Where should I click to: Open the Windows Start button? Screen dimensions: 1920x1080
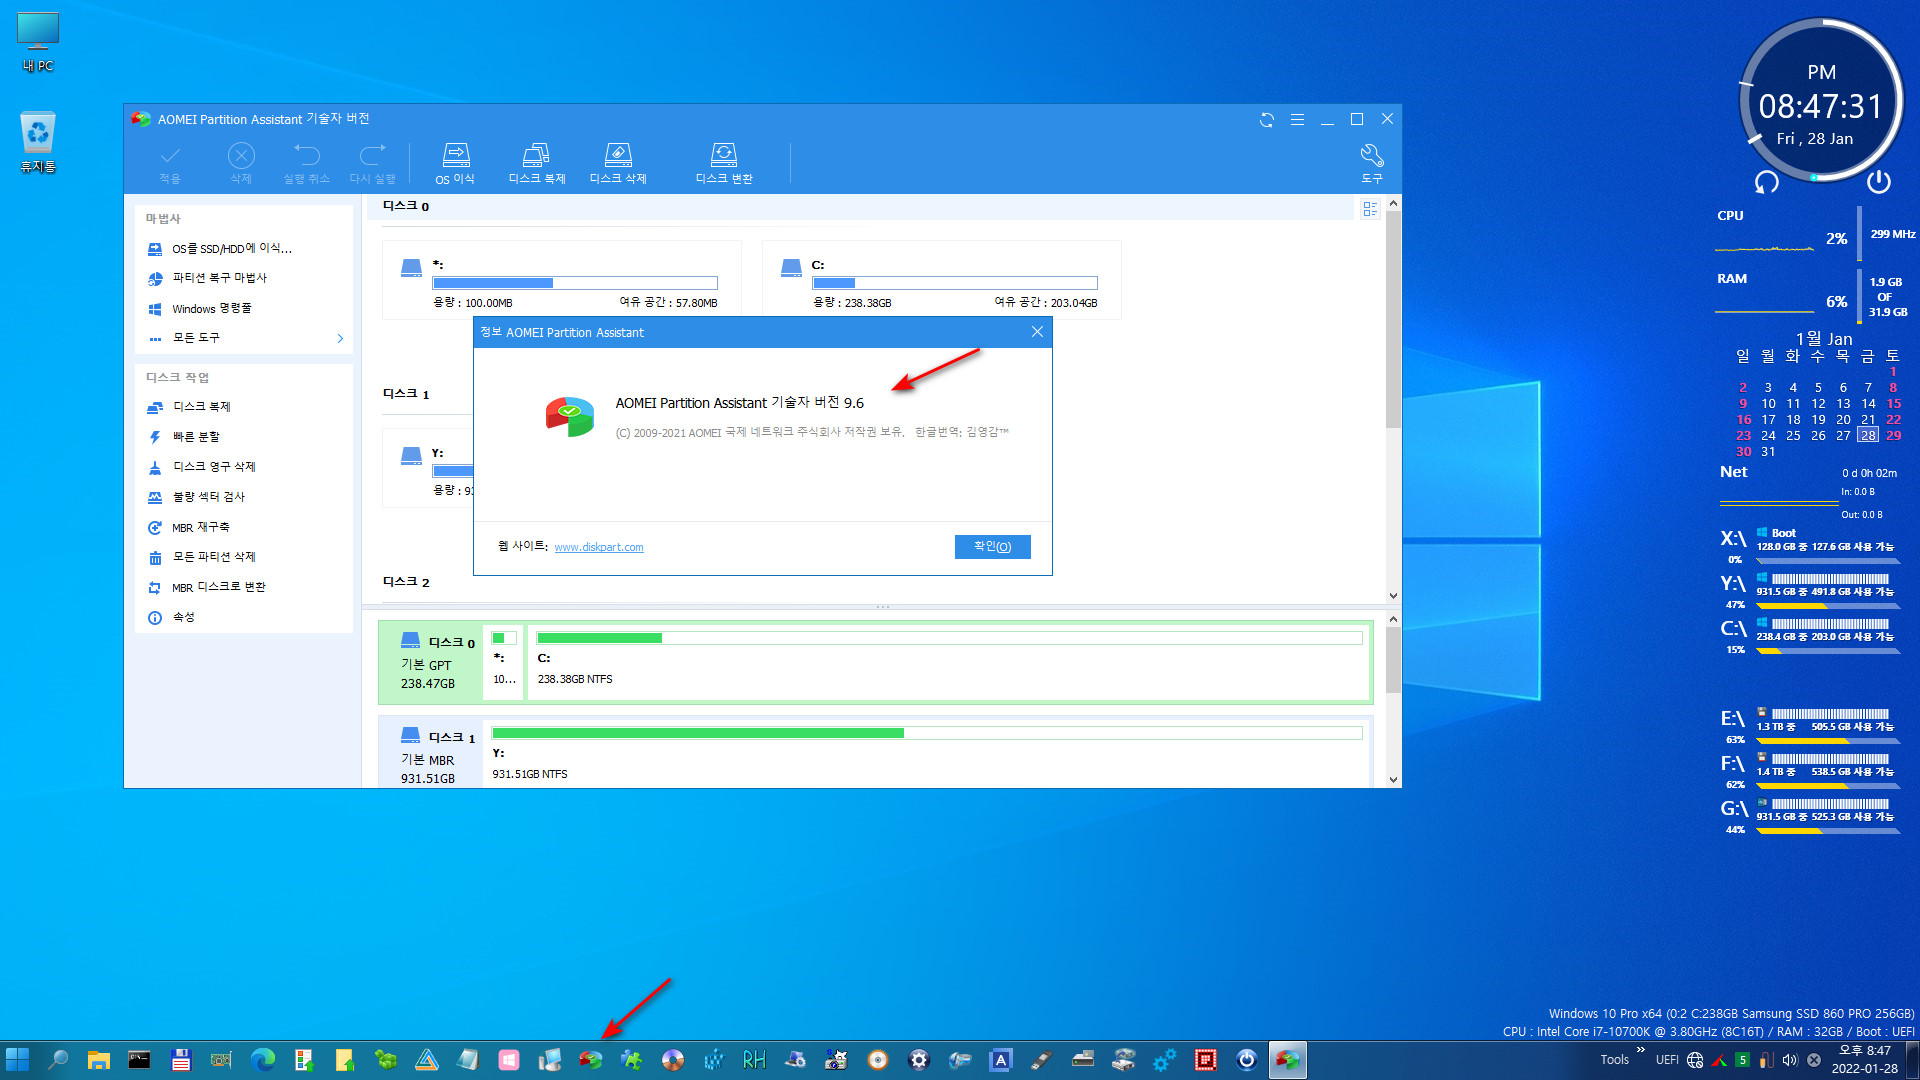pos(17,1060)
